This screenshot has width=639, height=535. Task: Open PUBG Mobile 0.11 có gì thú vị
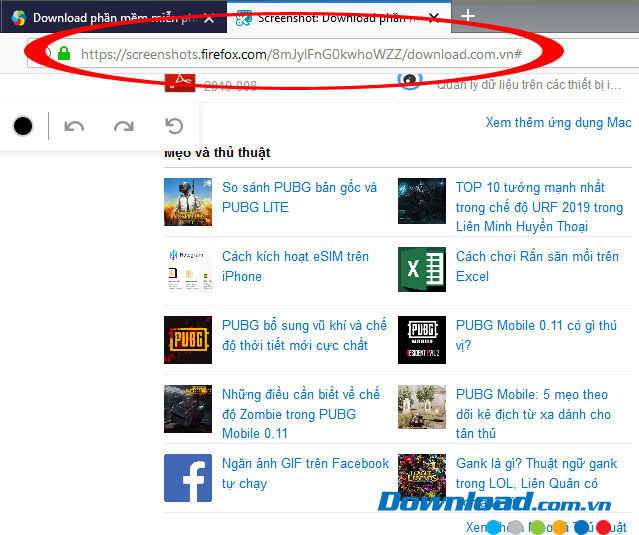tap(536, 335)
